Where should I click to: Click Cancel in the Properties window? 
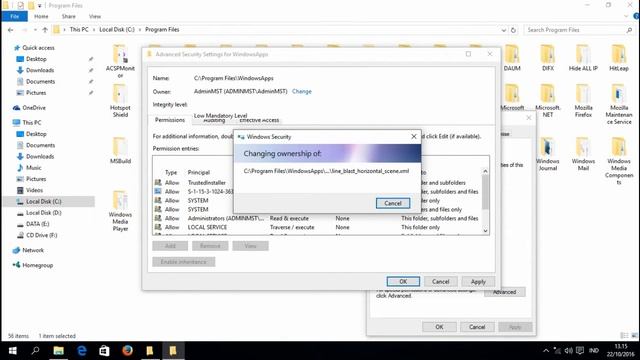477,327
